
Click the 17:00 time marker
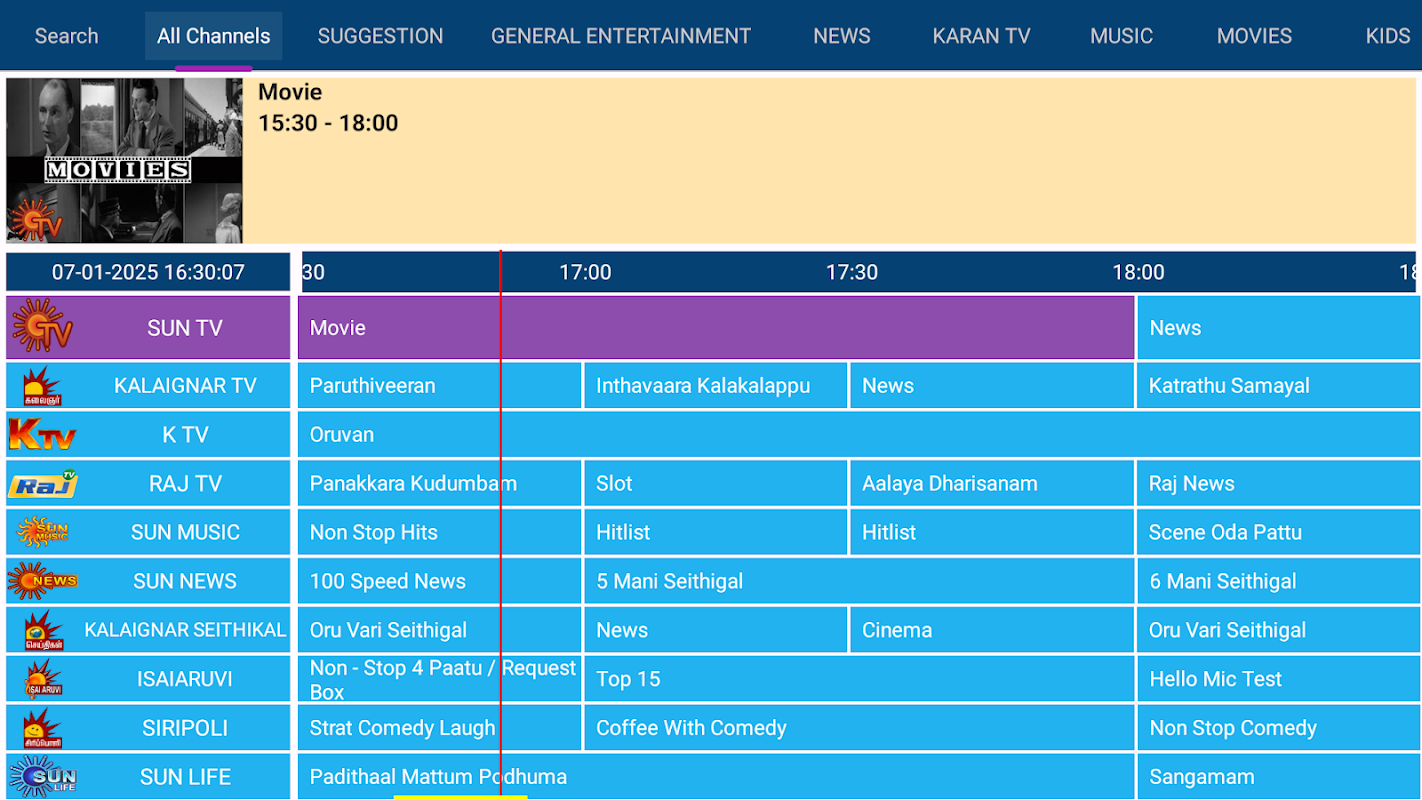585,272
